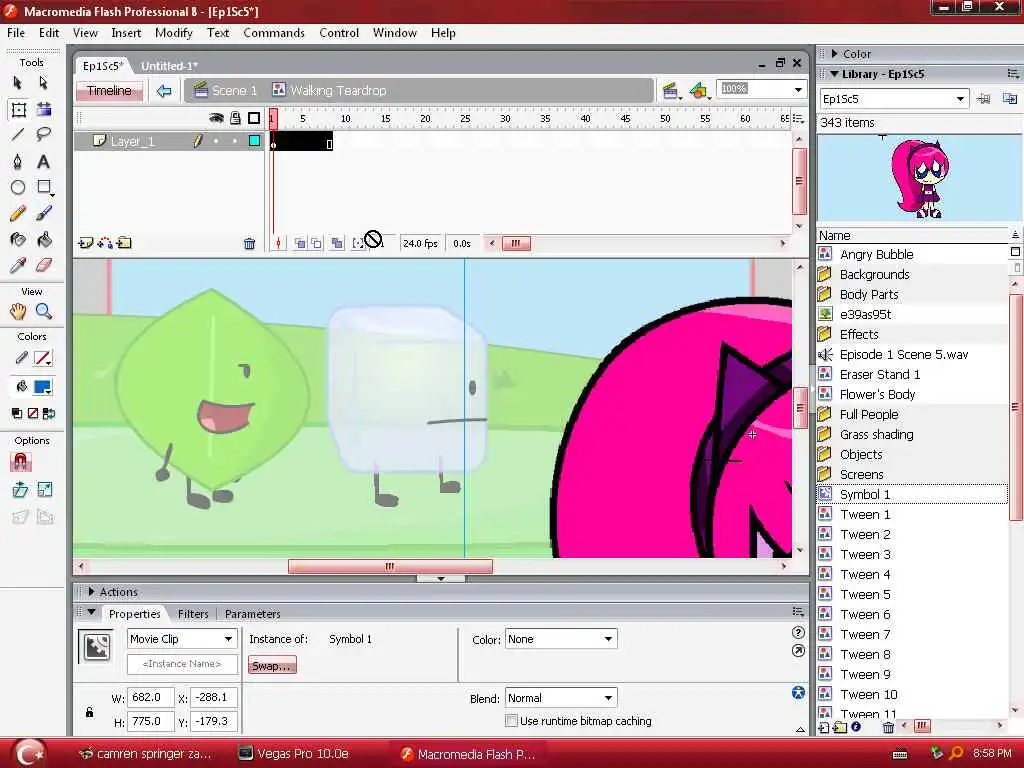Open the Control menu
This screenshot has width=1024, height=768.
click(x=339, y=33)
